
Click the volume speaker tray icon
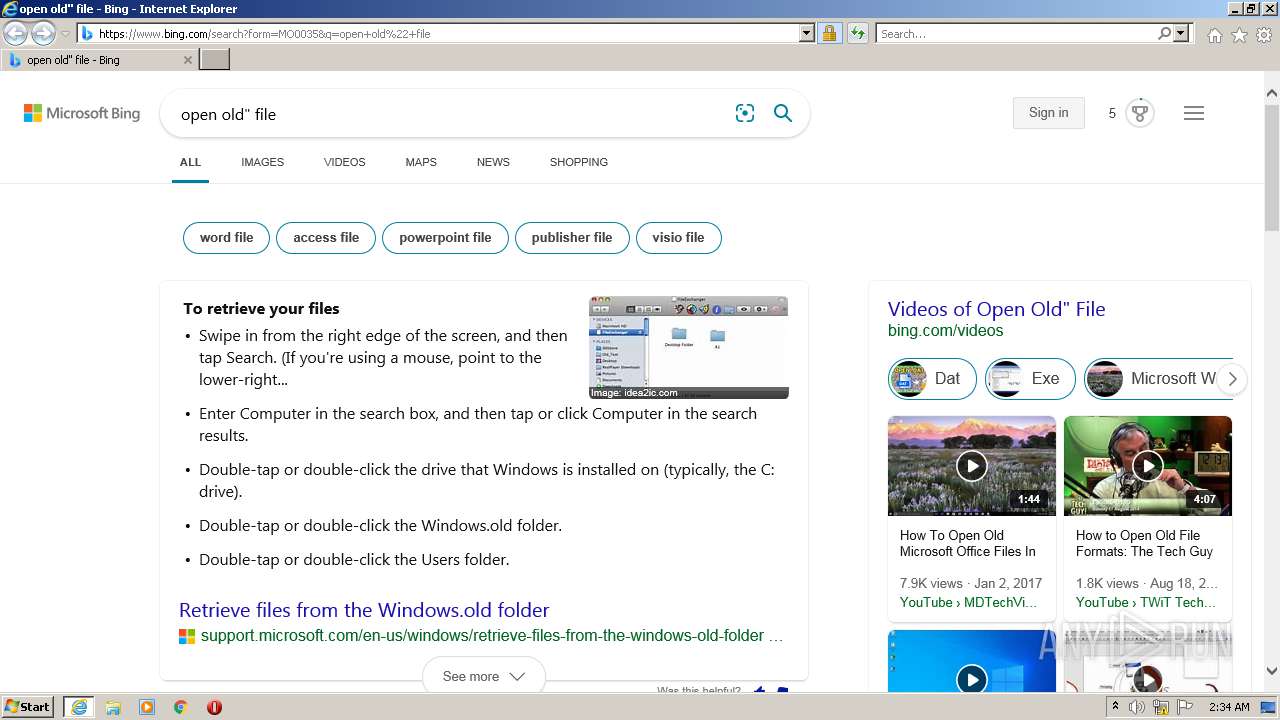point(1137,707)
